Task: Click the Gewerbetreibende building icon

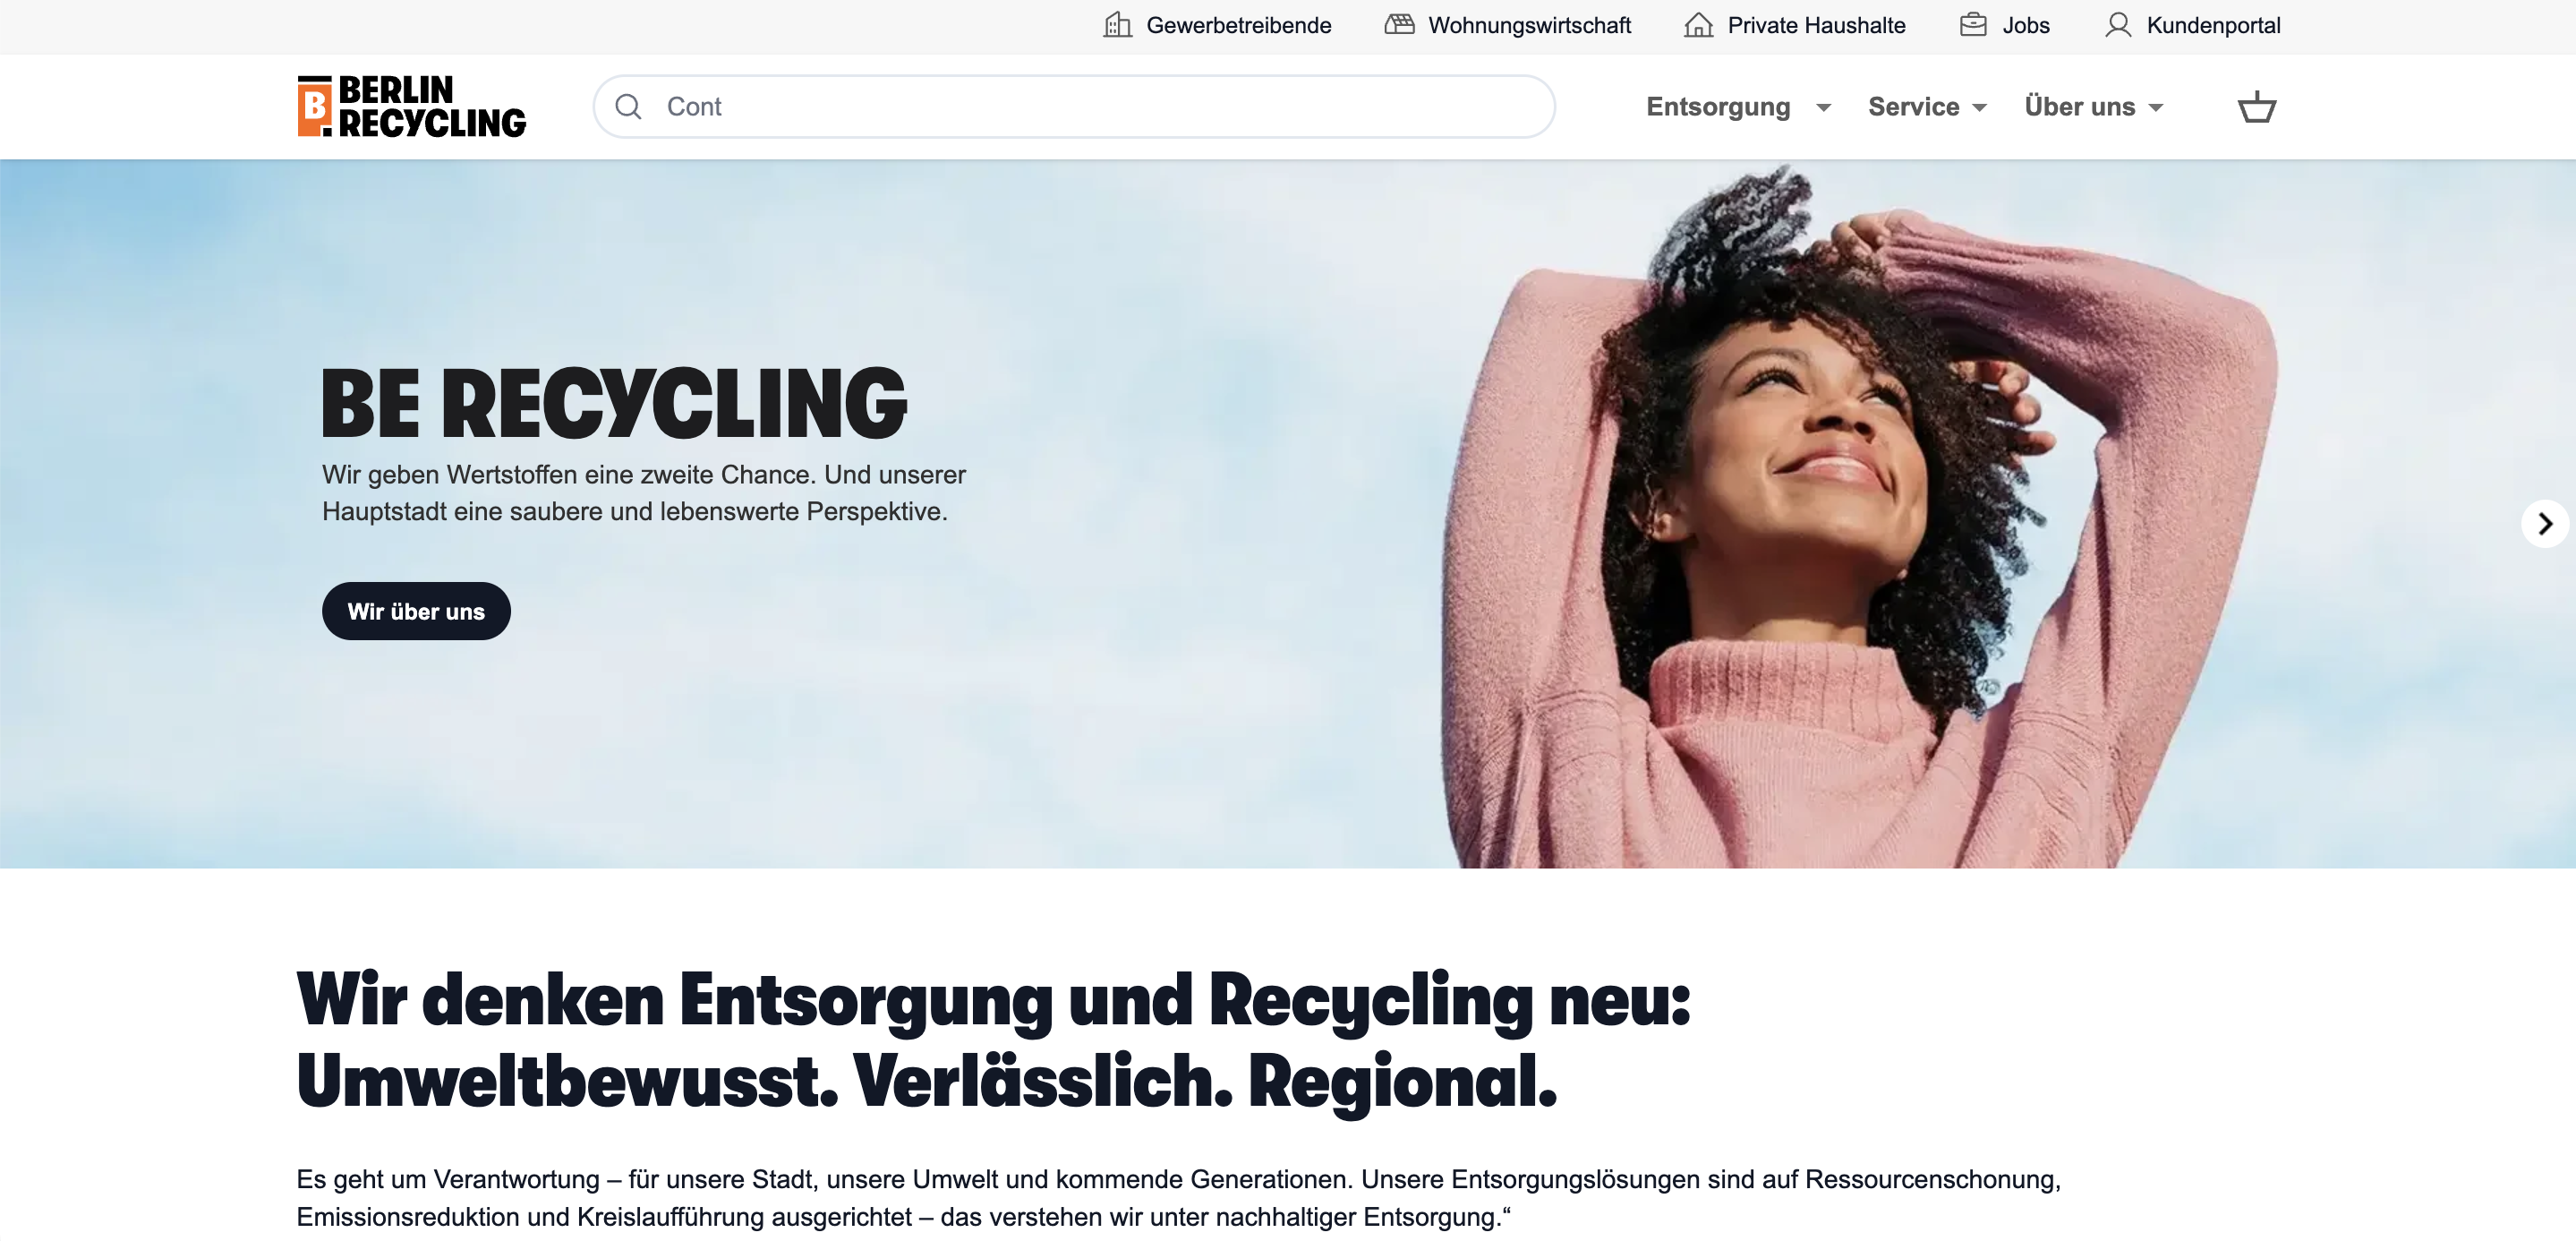Action: point(1117,25)
